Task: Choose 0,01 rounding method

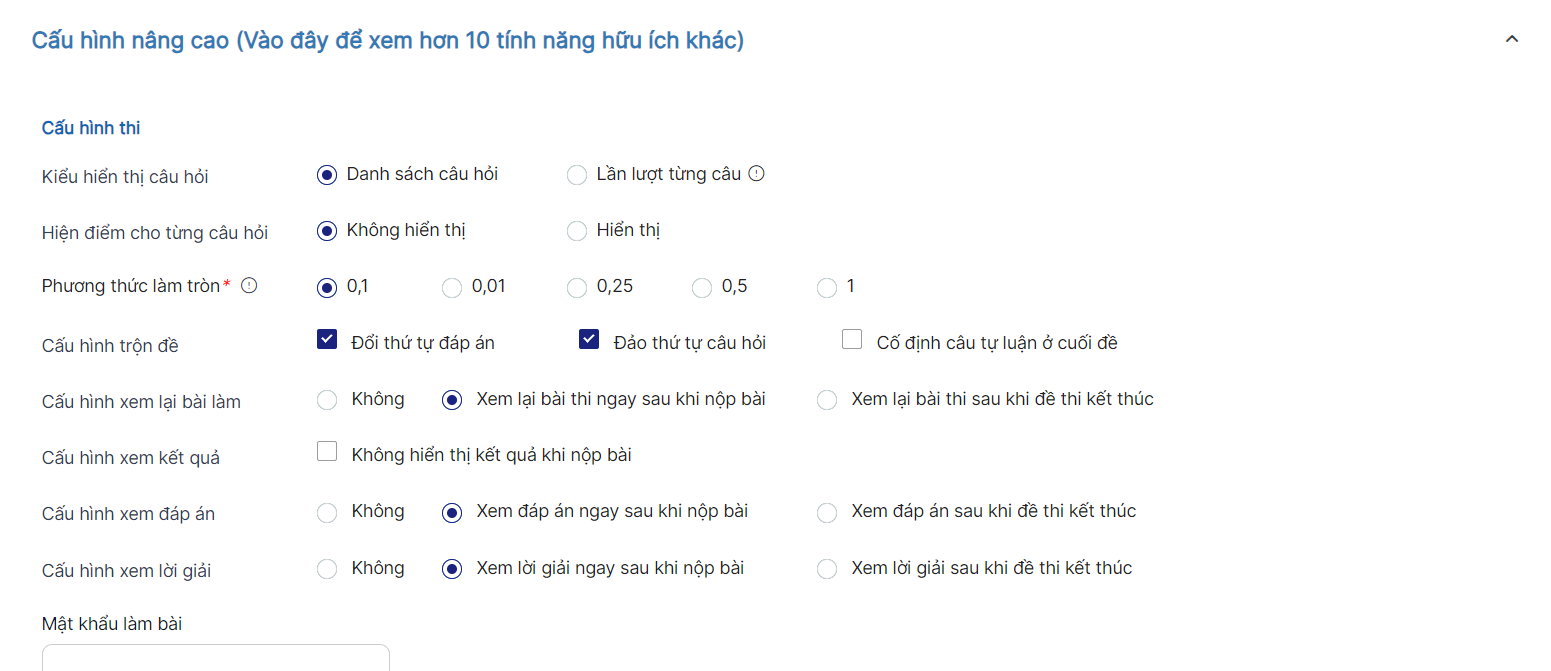Action: pyautogui.click(x=452, y=288)
